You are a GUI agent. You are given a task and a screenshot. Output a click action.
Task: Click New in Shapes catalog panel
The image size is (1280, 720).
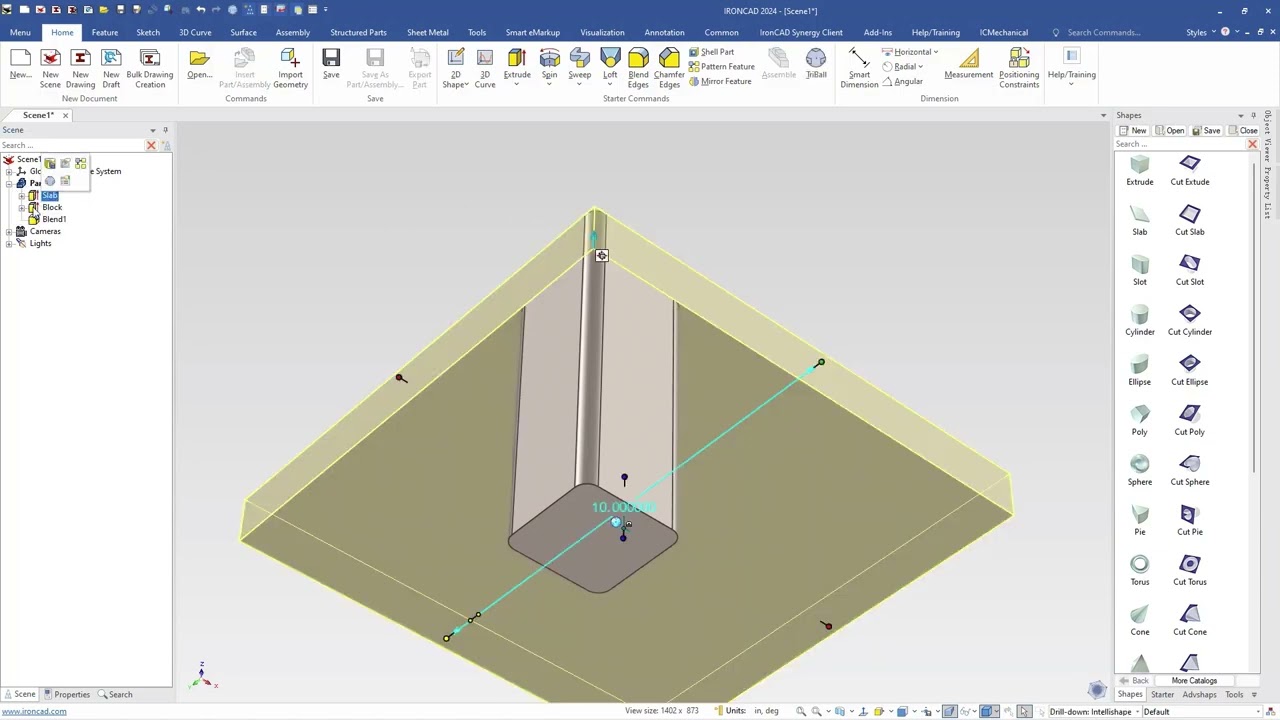tap(1133, 131)
